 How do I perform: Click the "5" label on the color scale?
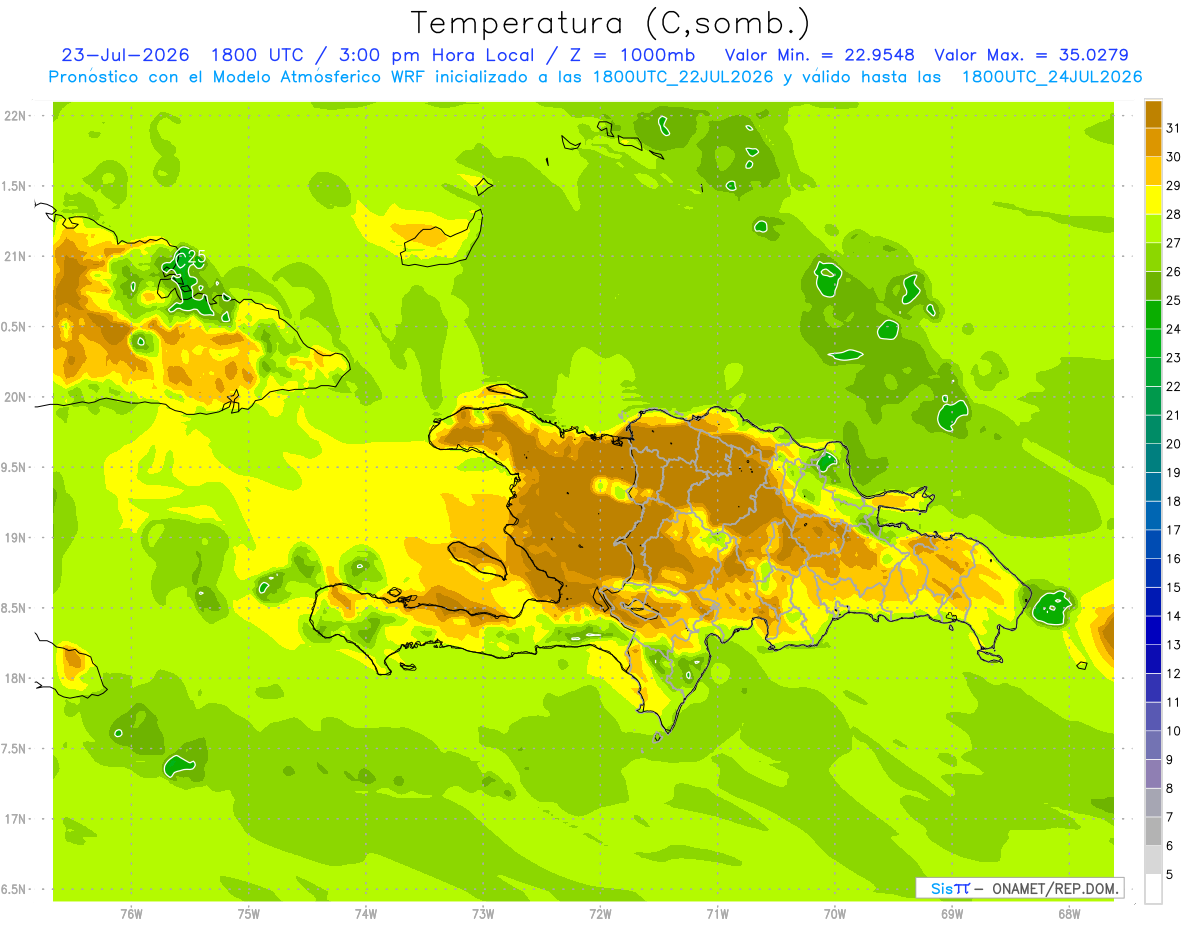(x=1170, y=875)
